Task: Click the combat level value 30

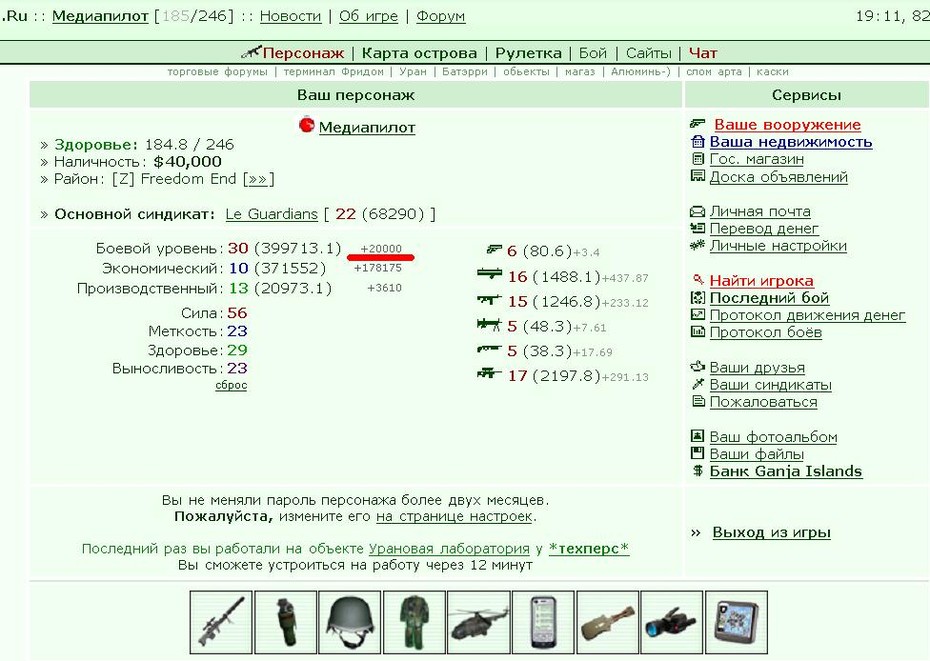Action: click(238, 248)
